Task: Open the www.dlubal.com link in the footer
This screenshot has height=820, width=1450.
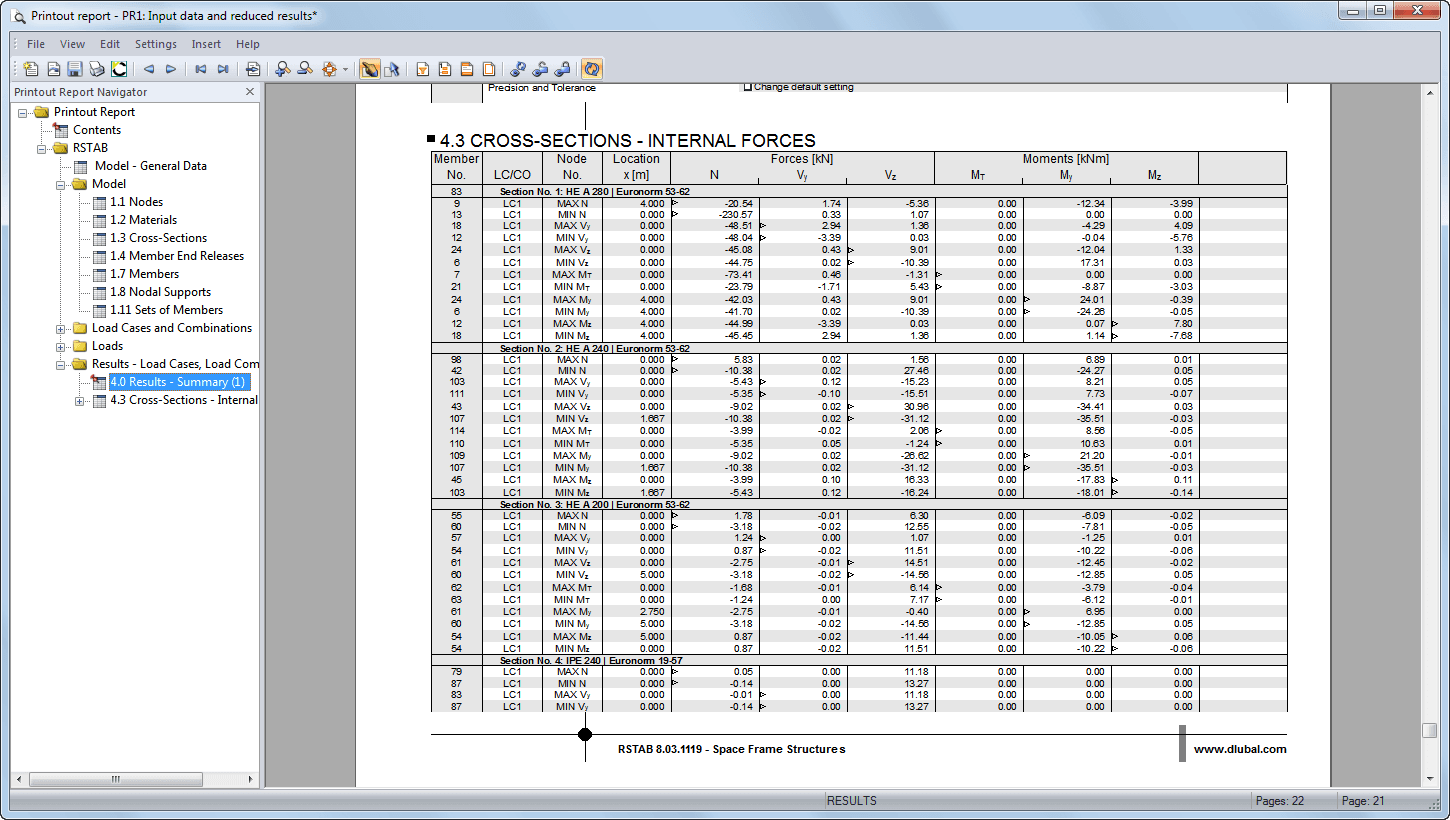Action: 1241,748
